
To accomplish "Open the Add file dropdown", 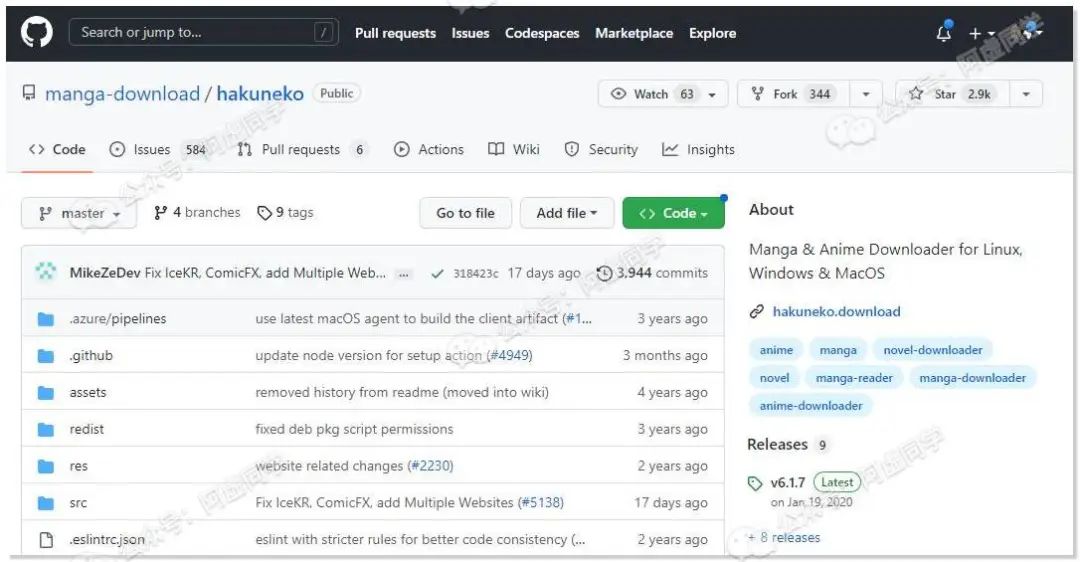I will tap(566, 214).
